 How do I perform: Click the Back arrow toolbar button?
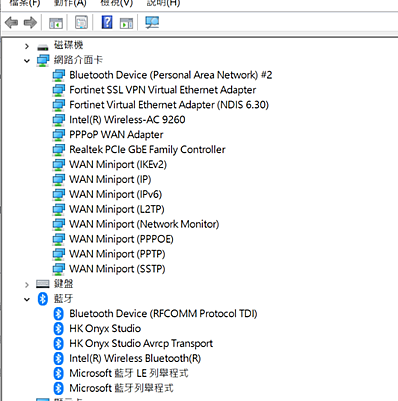click(12, 23)
